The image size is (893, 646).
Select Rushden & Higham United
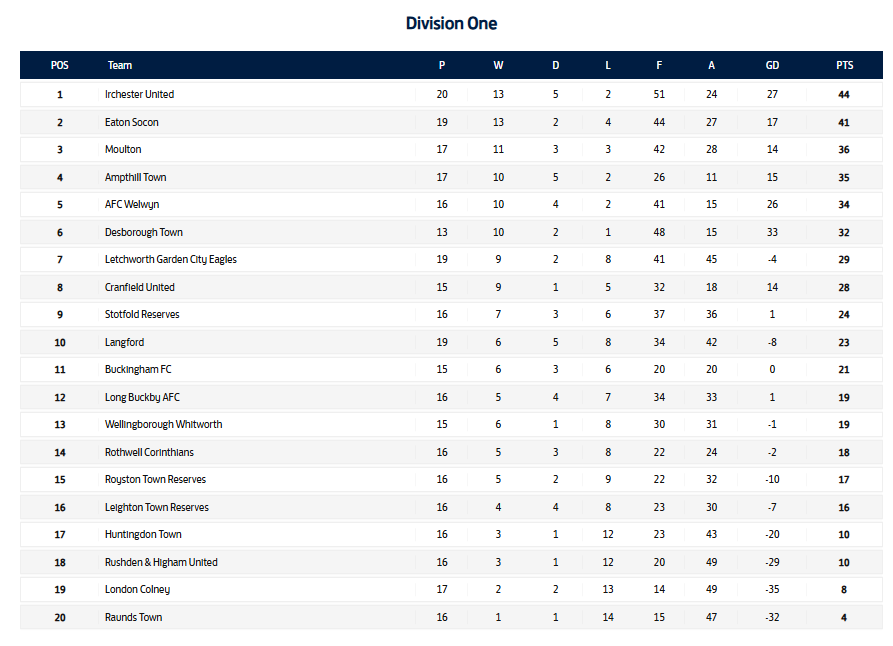click(160, 562)
